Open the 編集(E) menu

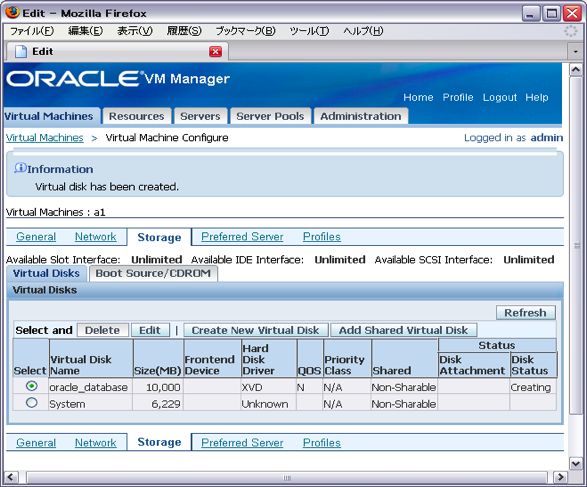pos(85,31)
